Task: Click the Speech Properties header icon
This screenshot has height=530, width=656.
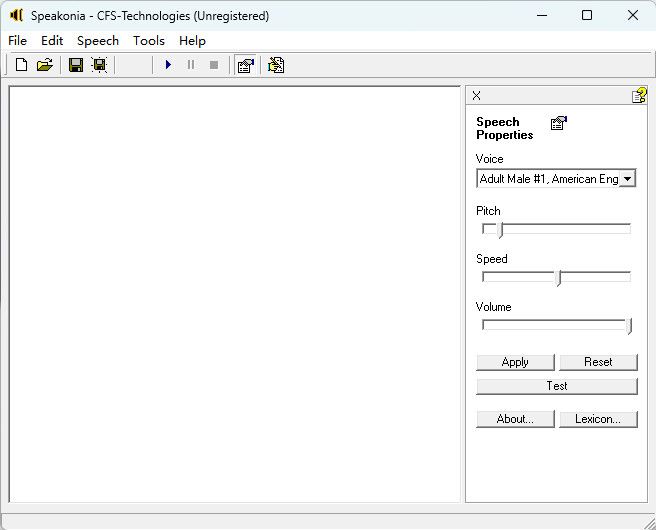Action: pos(559,123)
